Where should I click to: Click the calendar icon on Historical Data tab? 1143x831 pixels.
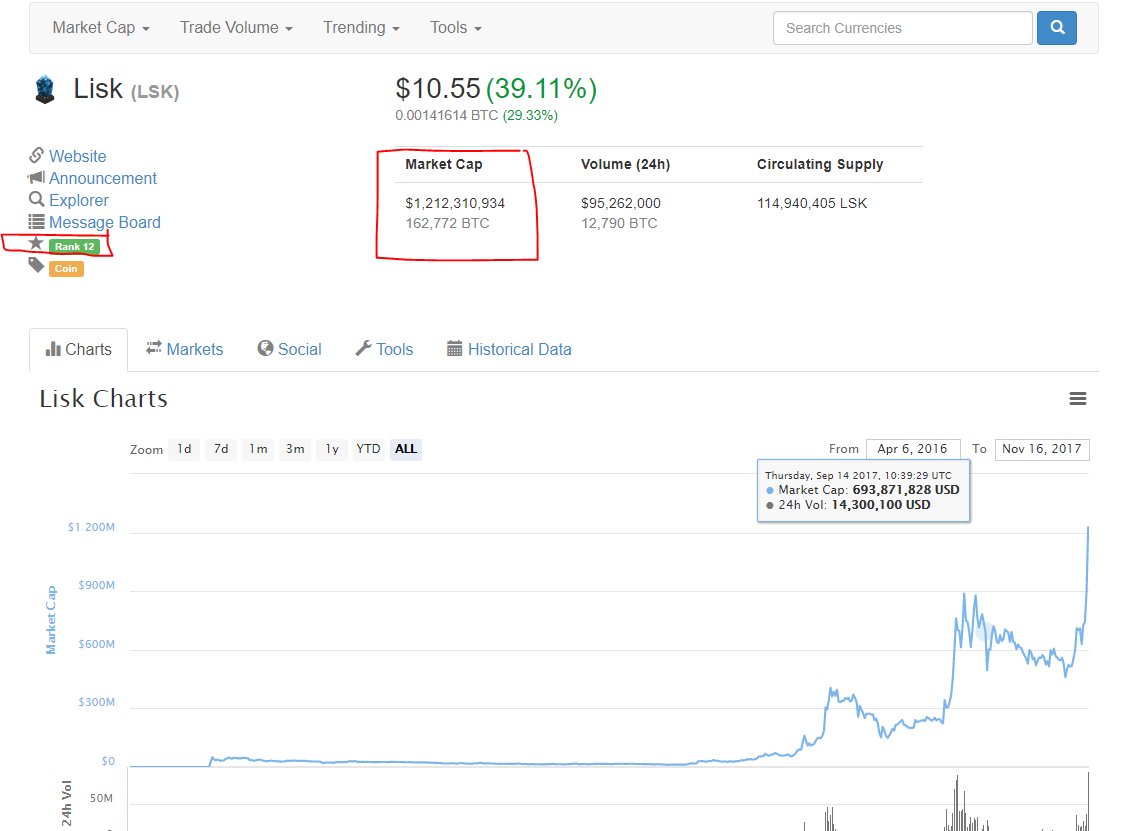click(x=454, y=348)
